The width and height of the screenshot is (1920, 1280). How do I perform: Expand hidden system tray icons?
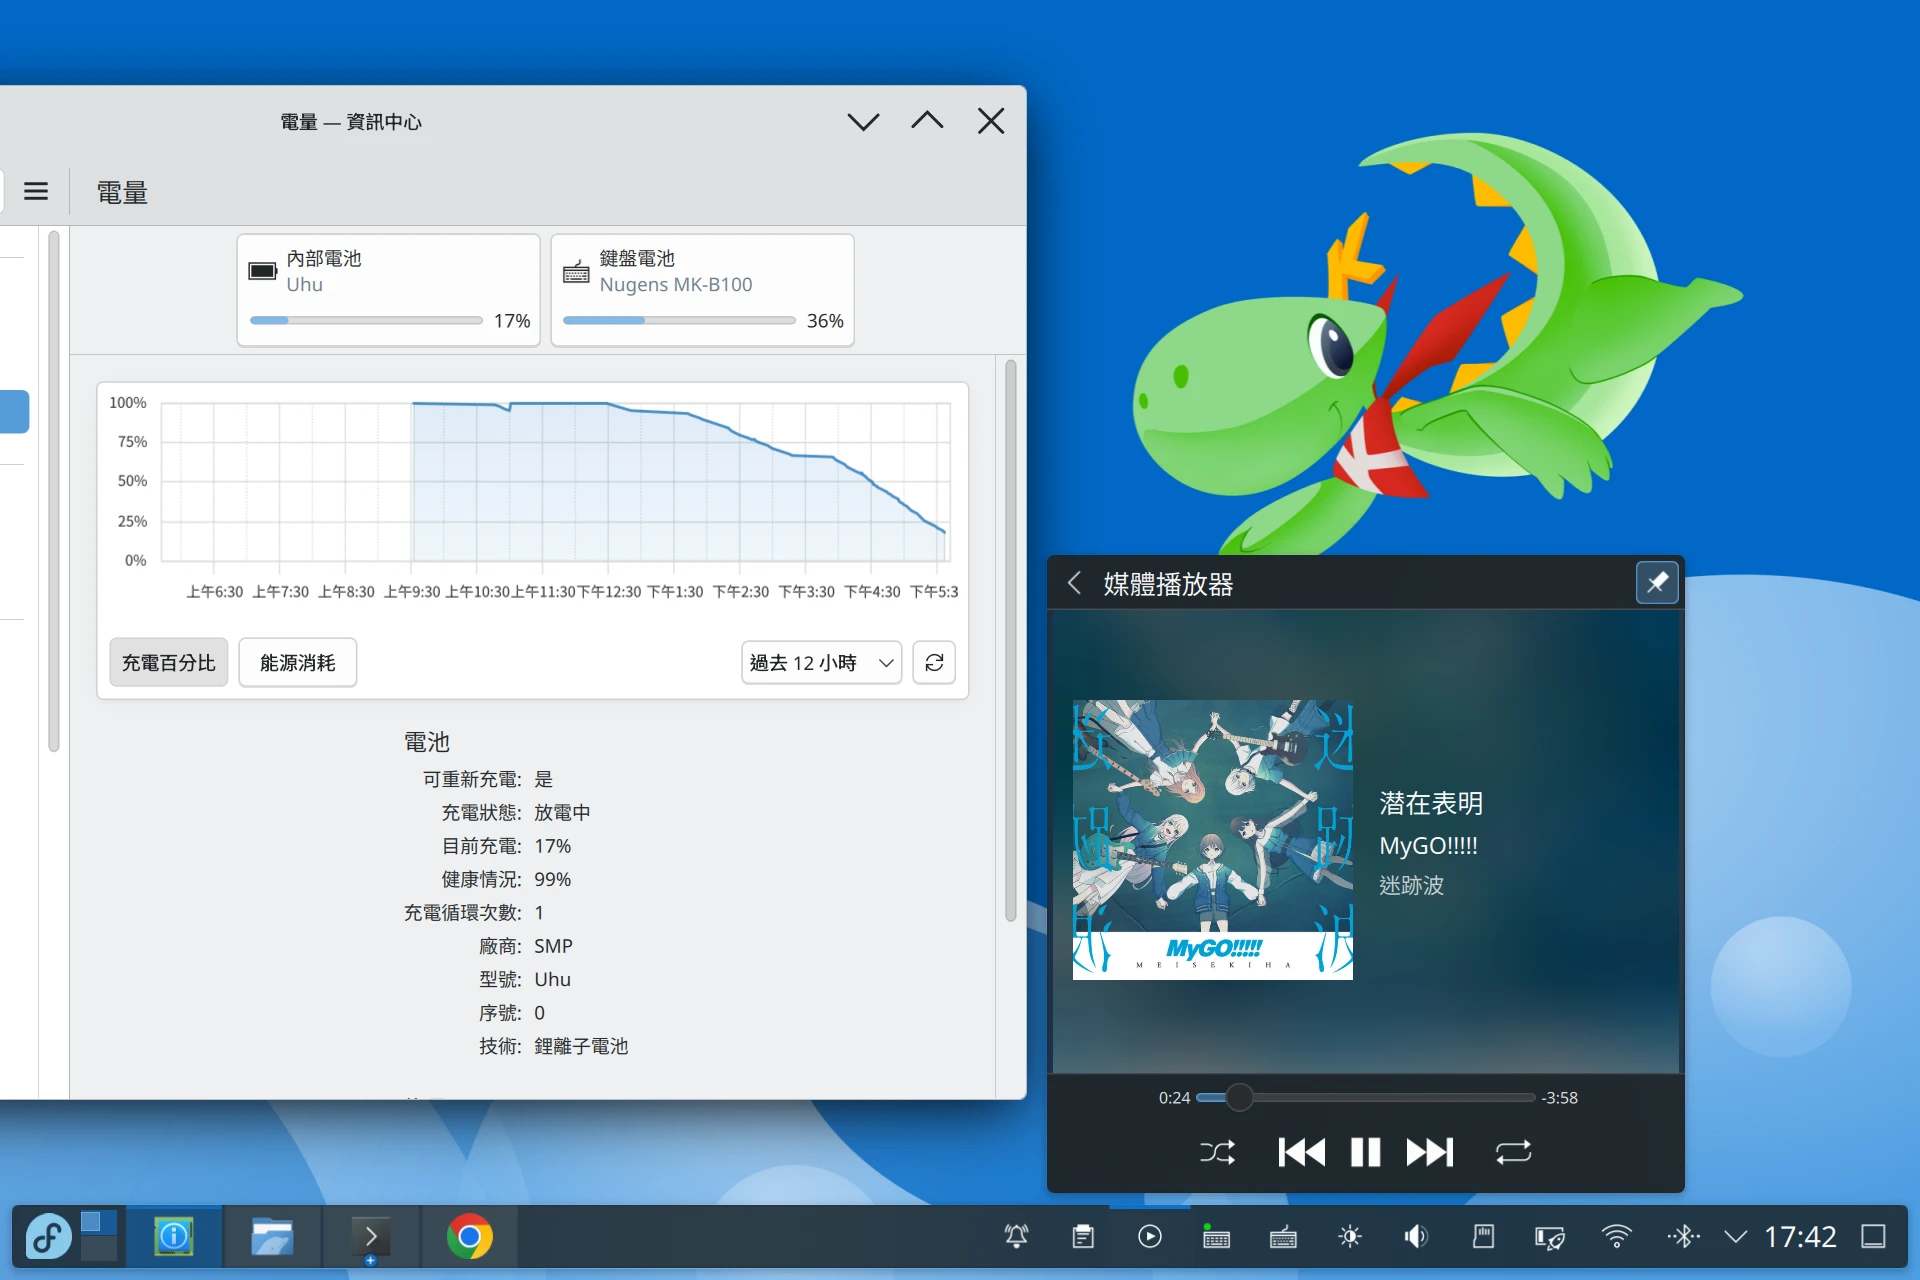1736,1237
